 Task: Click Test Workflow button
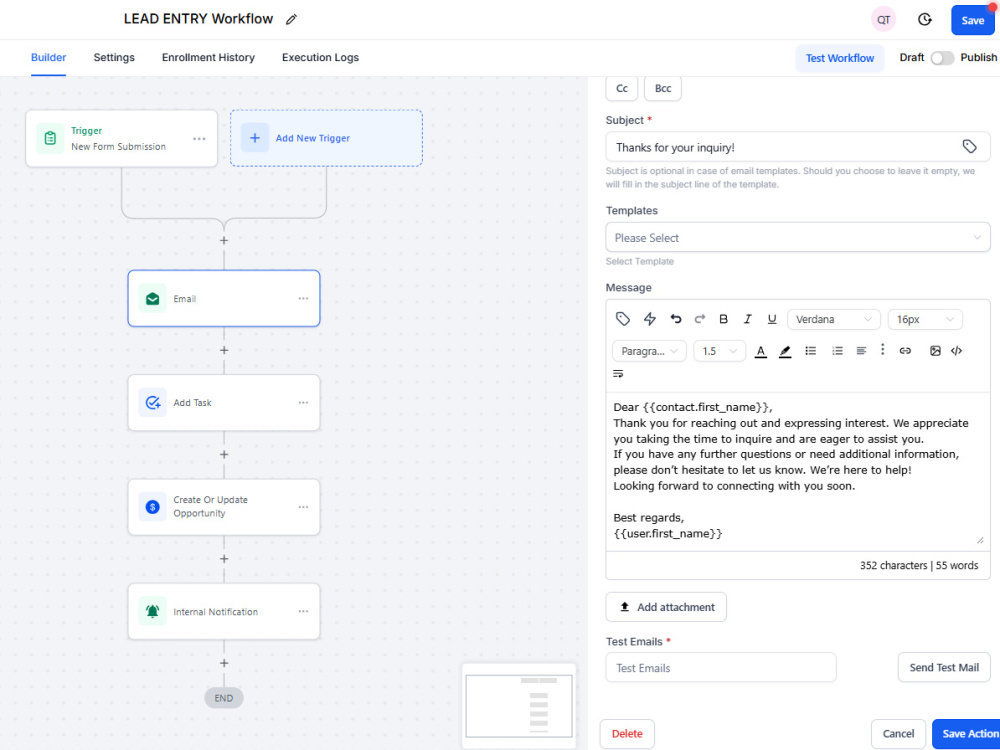pyautogui.click(x=839, y=58)
